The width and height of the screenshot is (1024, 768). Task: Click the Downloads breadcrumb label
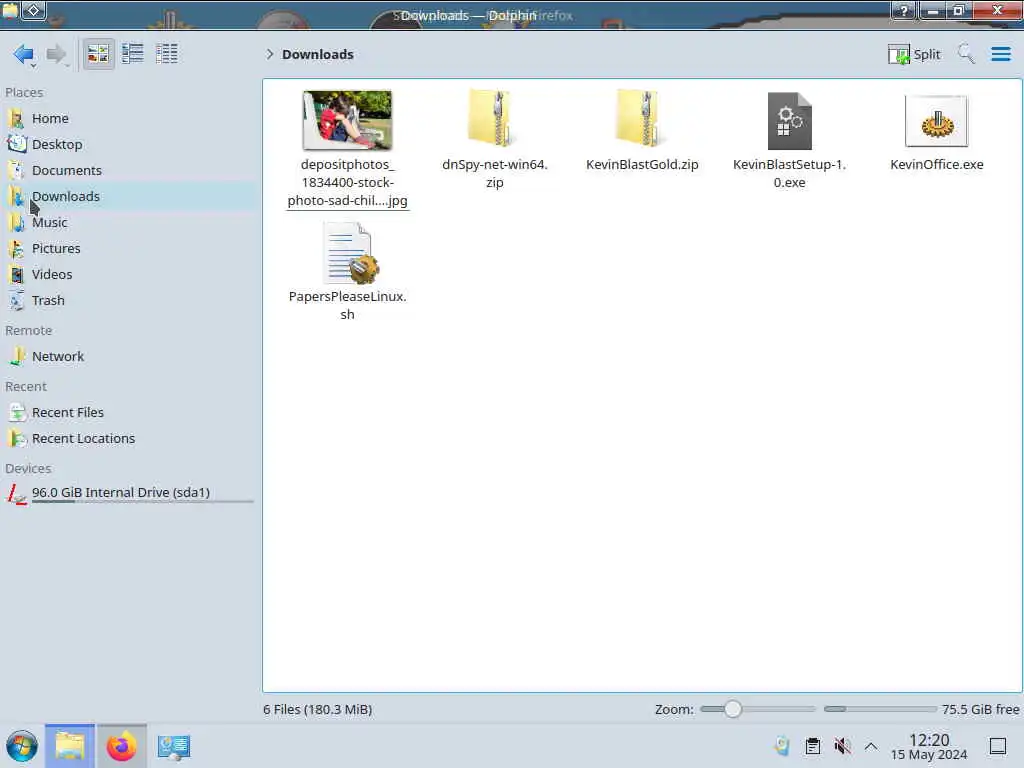tap(318, 54)
